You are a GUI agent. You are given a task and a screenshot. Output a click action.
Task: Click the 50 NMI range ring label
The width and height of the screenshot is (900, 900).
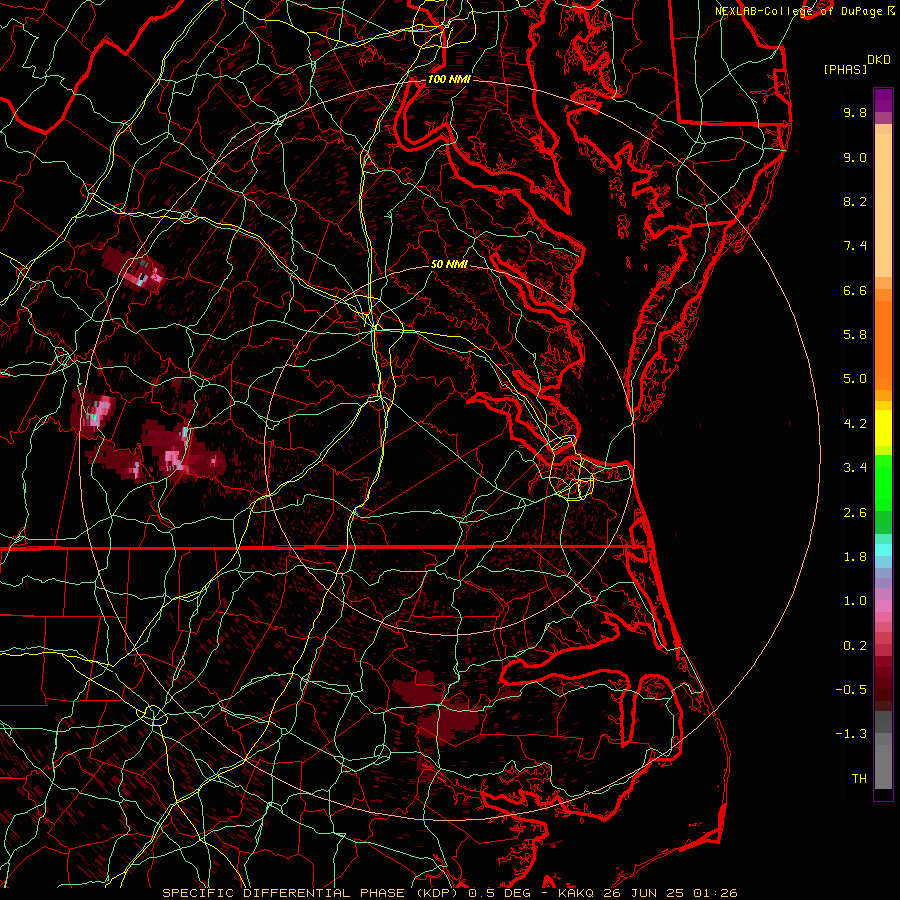tap(449, 265)
